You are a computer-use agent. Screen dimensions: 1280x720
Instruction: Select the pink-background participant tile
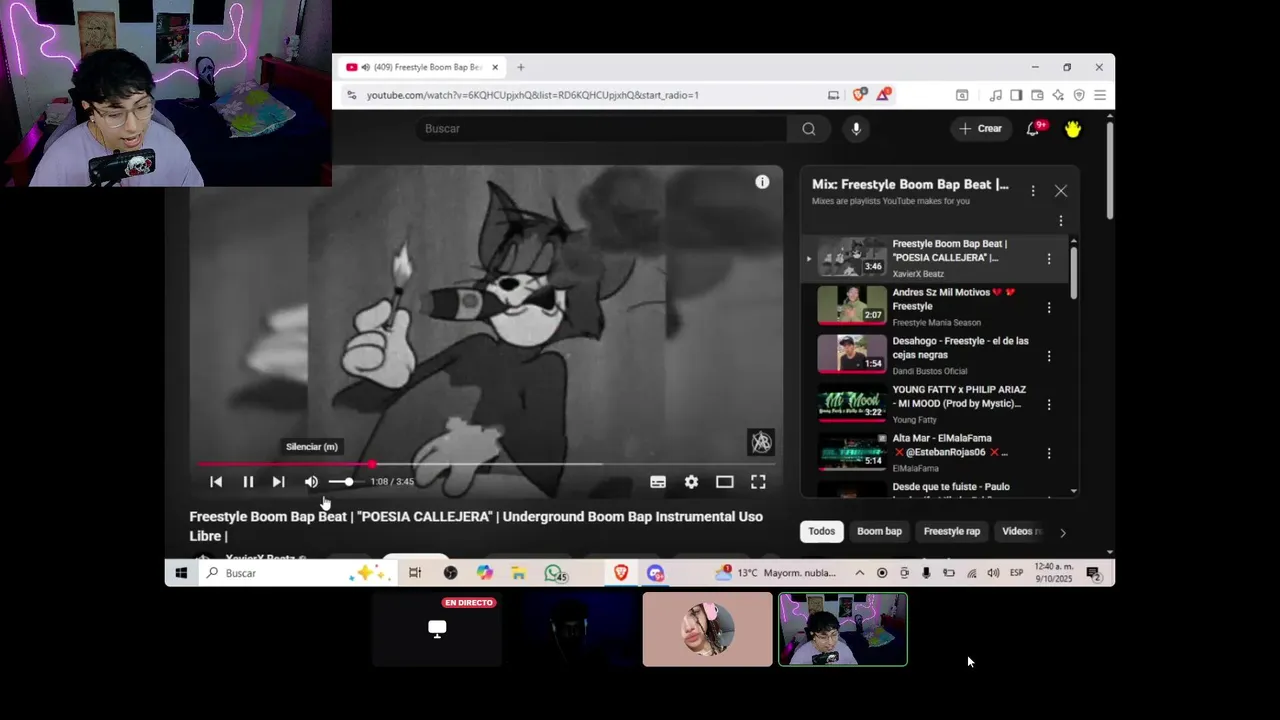point(708,629)
